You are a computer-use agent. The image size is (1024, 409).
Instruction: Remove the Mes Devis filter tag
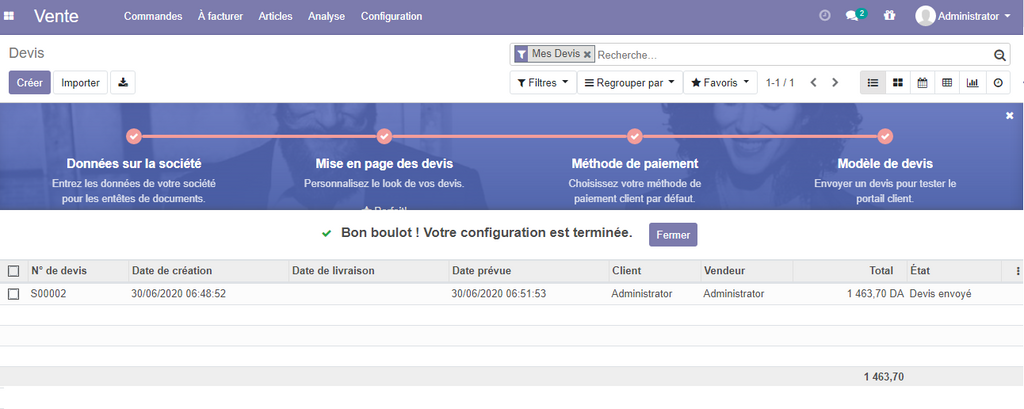tap(587, 54)
